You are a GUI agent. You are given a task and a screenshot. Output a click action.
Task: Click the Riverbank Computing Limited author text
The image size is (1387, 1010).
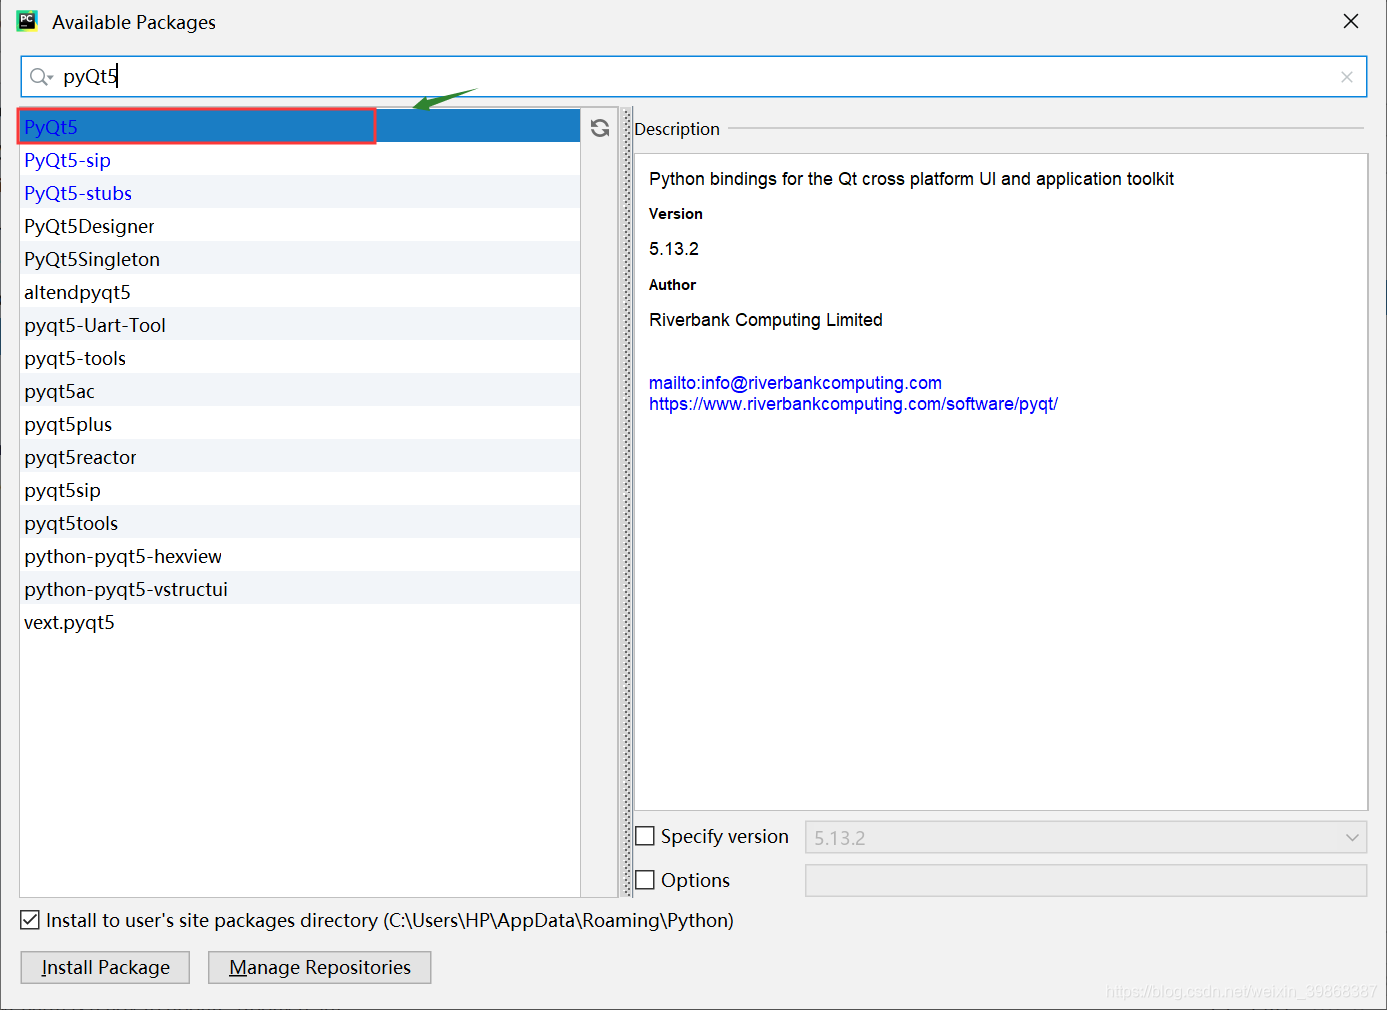(x=766, y=320)
